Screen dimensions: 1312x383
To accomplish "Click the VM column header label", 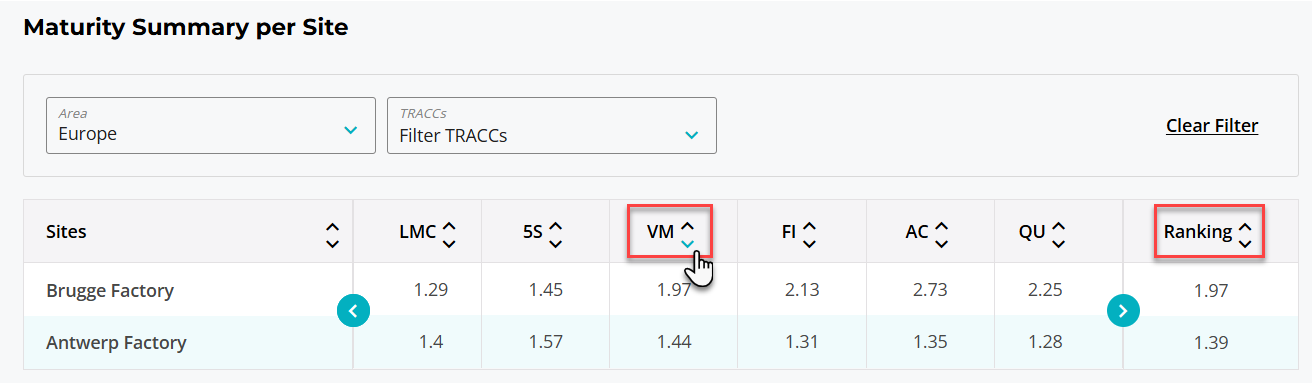I will [x=660, y=232].
